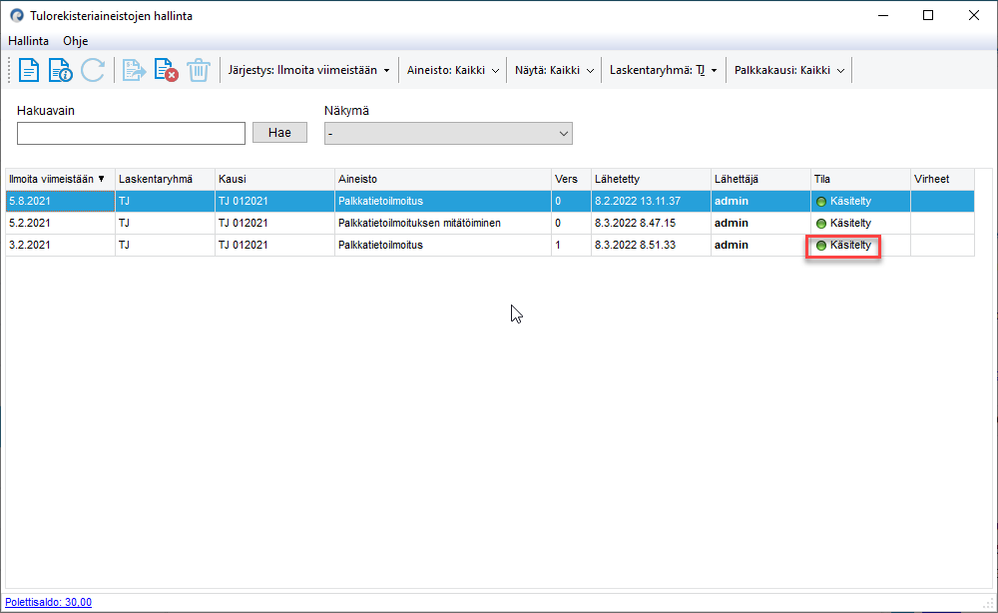Image resolution: width=998 pixels, height=613 pixels.
Task: Open the Polettisaldo: 30,00 link
Action: pyautogui.click(x=48, y=602)
